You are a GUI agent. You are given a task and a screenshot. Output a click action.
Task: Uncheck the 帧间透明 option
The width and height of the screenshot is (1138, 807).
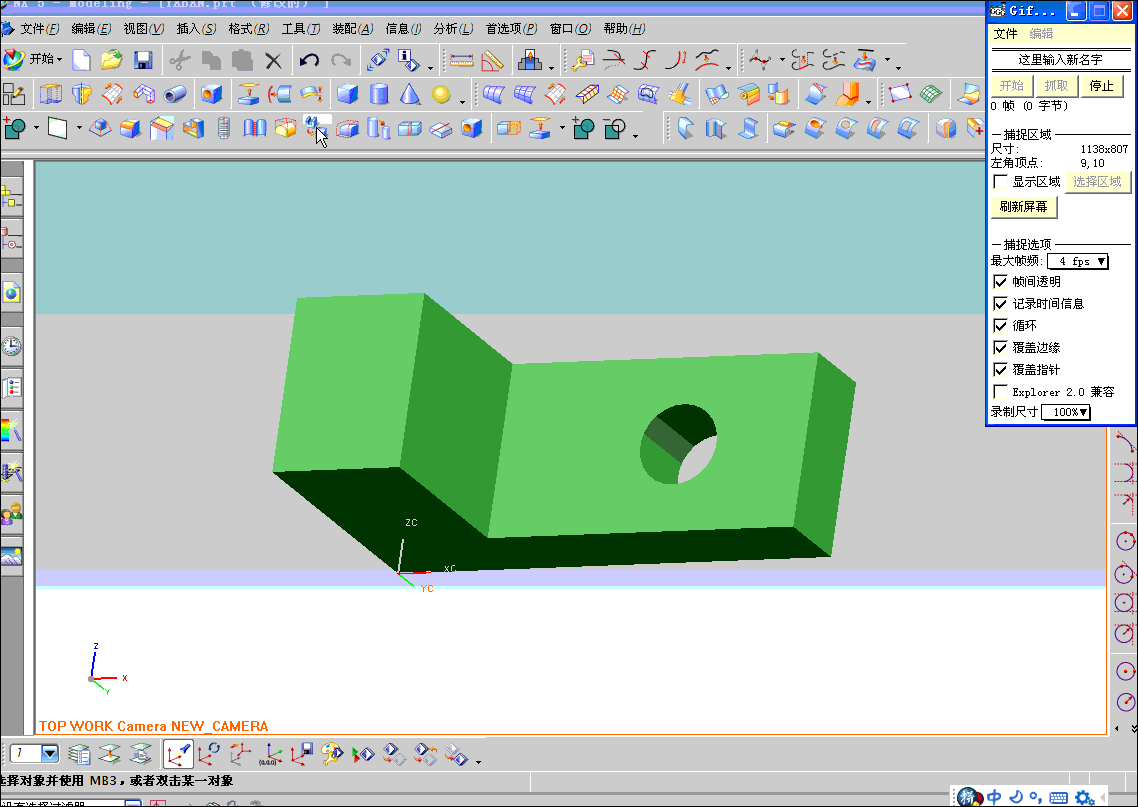[x=1000, y=282]
